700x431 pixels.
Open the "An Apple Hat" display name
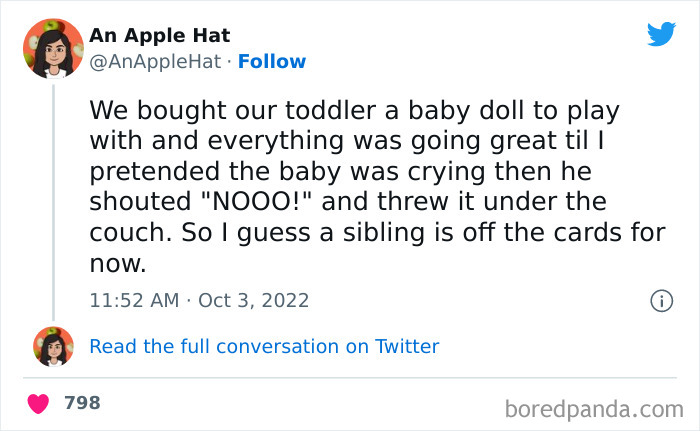point(160,36)
